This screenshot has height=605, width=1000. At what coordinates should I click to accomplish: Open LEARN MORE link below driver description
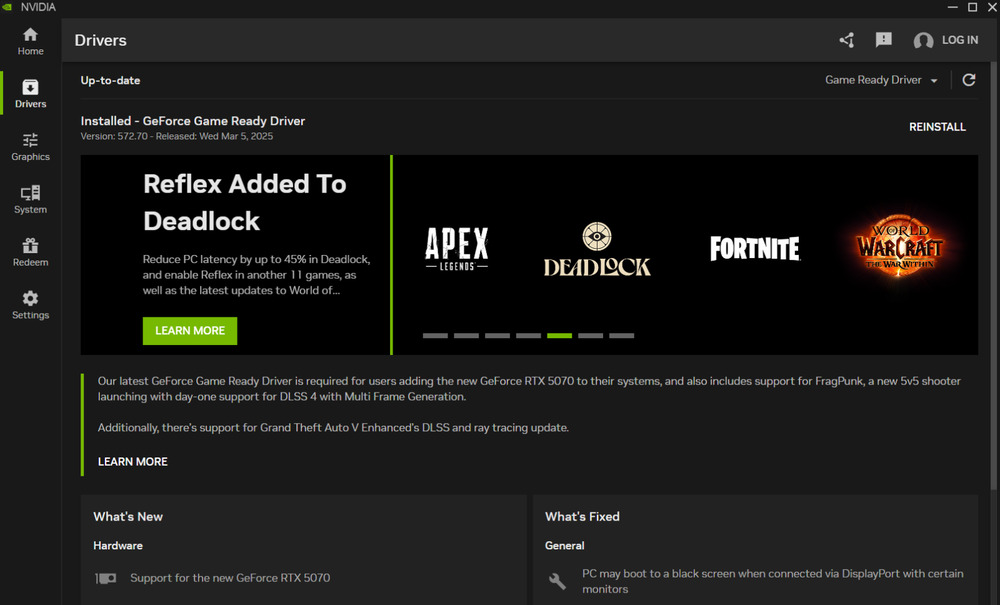tap(133, 462)
